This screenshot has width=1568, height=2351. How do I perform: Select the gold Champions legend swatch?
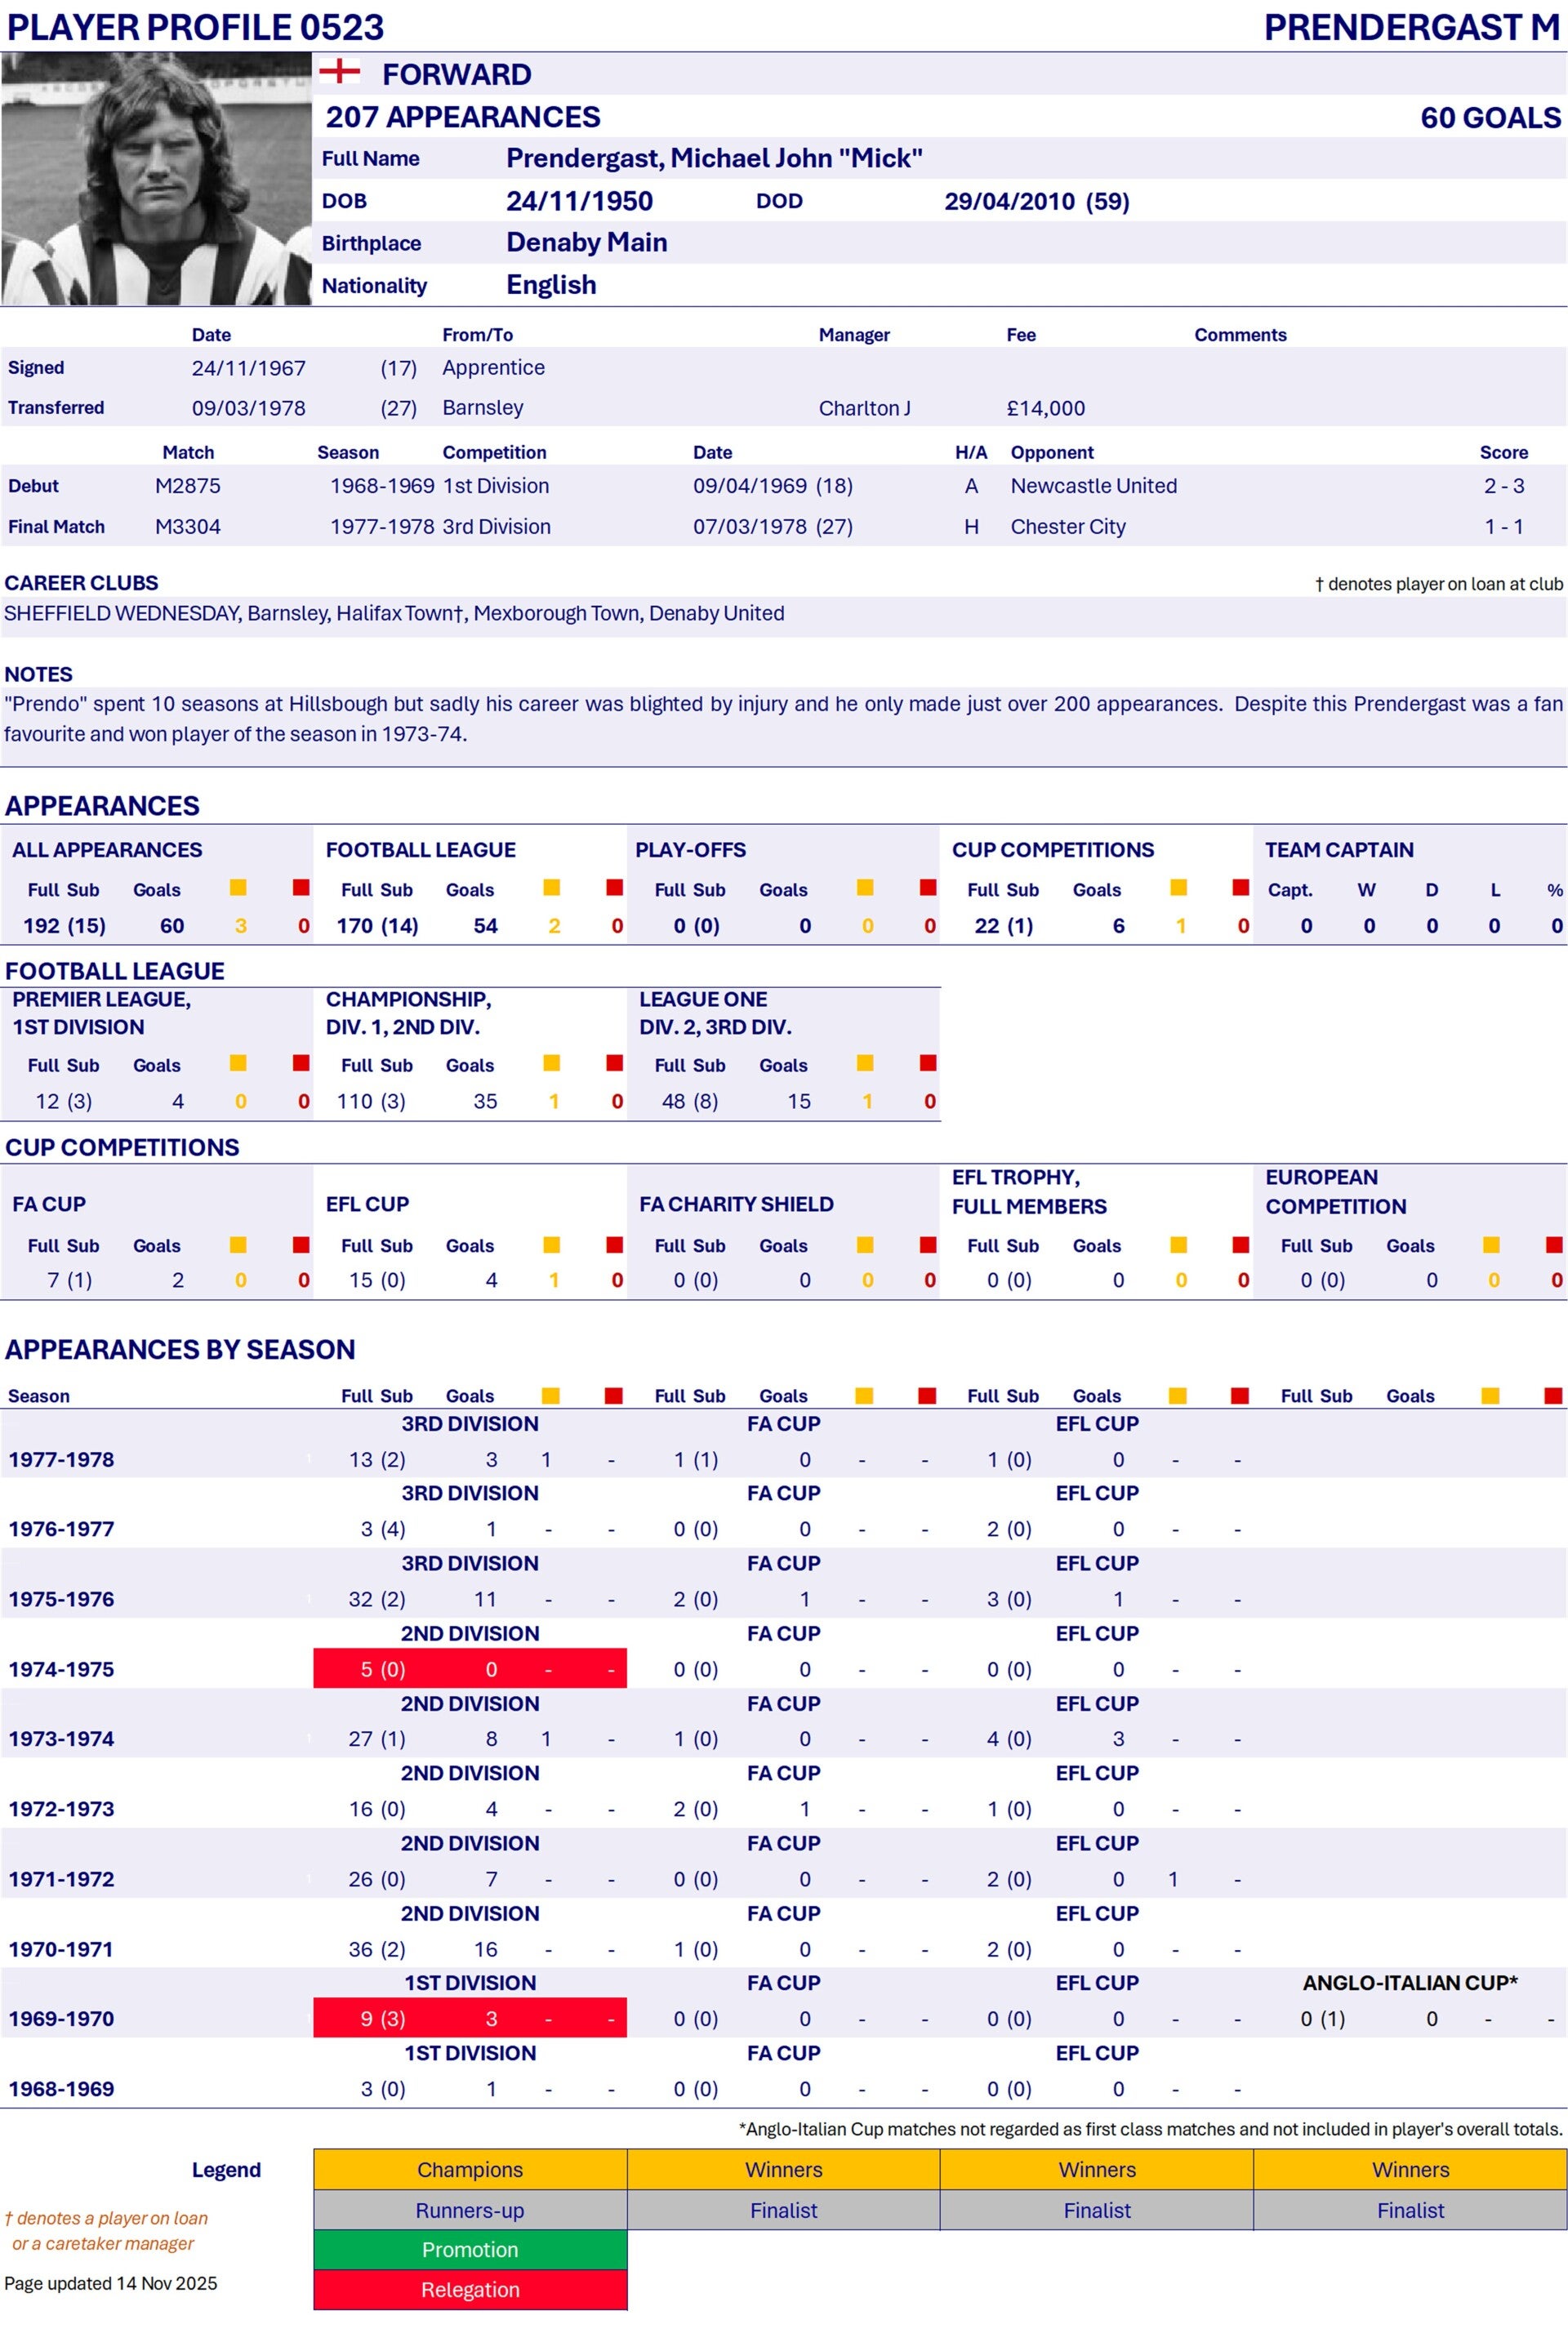tap(470, 2169)
